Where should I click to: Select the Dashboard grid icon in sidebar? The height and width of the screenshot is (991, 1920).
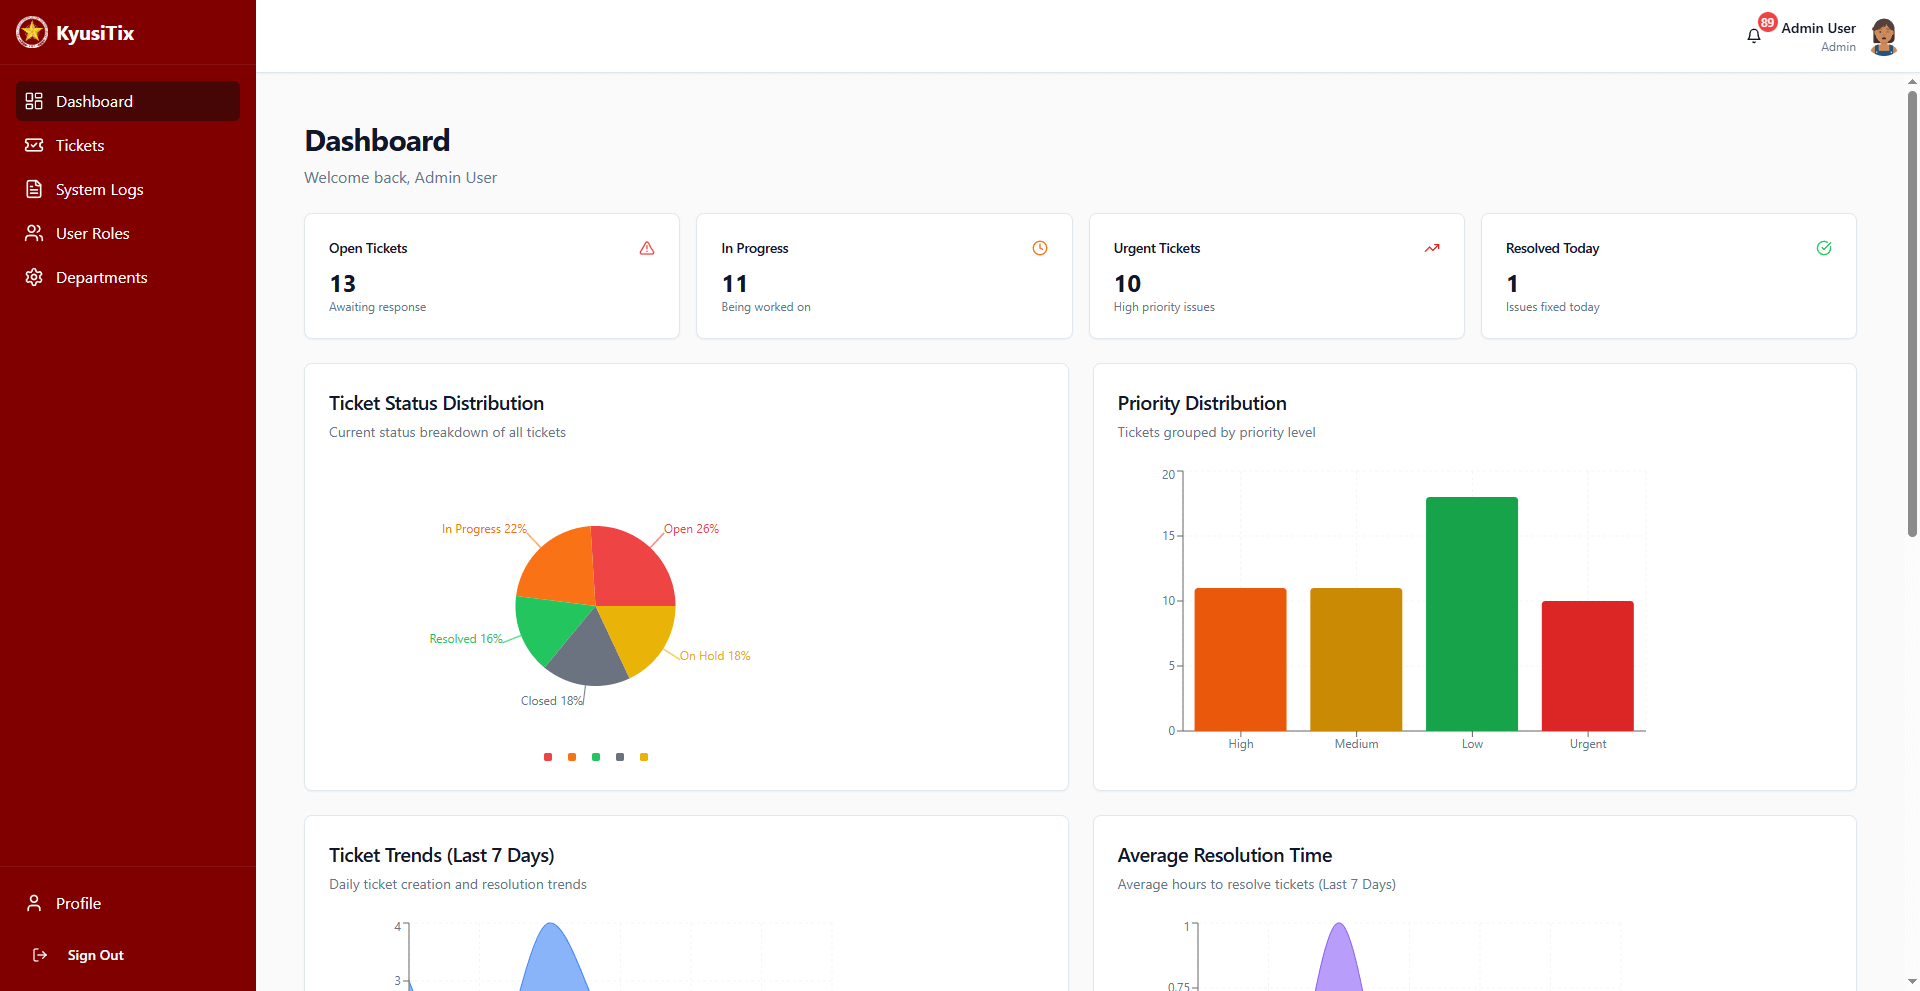click(34, 101)
